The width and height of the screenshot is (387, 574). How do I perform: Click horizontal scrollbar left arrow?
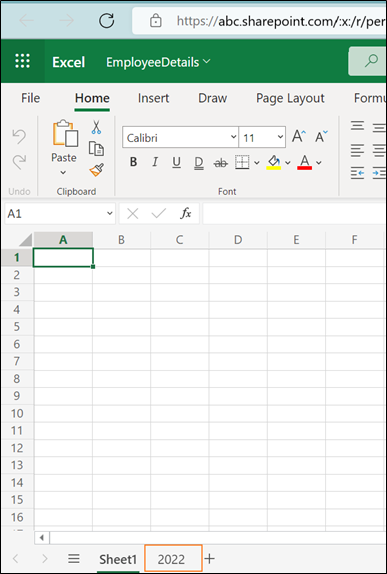(x=42, y=538)
